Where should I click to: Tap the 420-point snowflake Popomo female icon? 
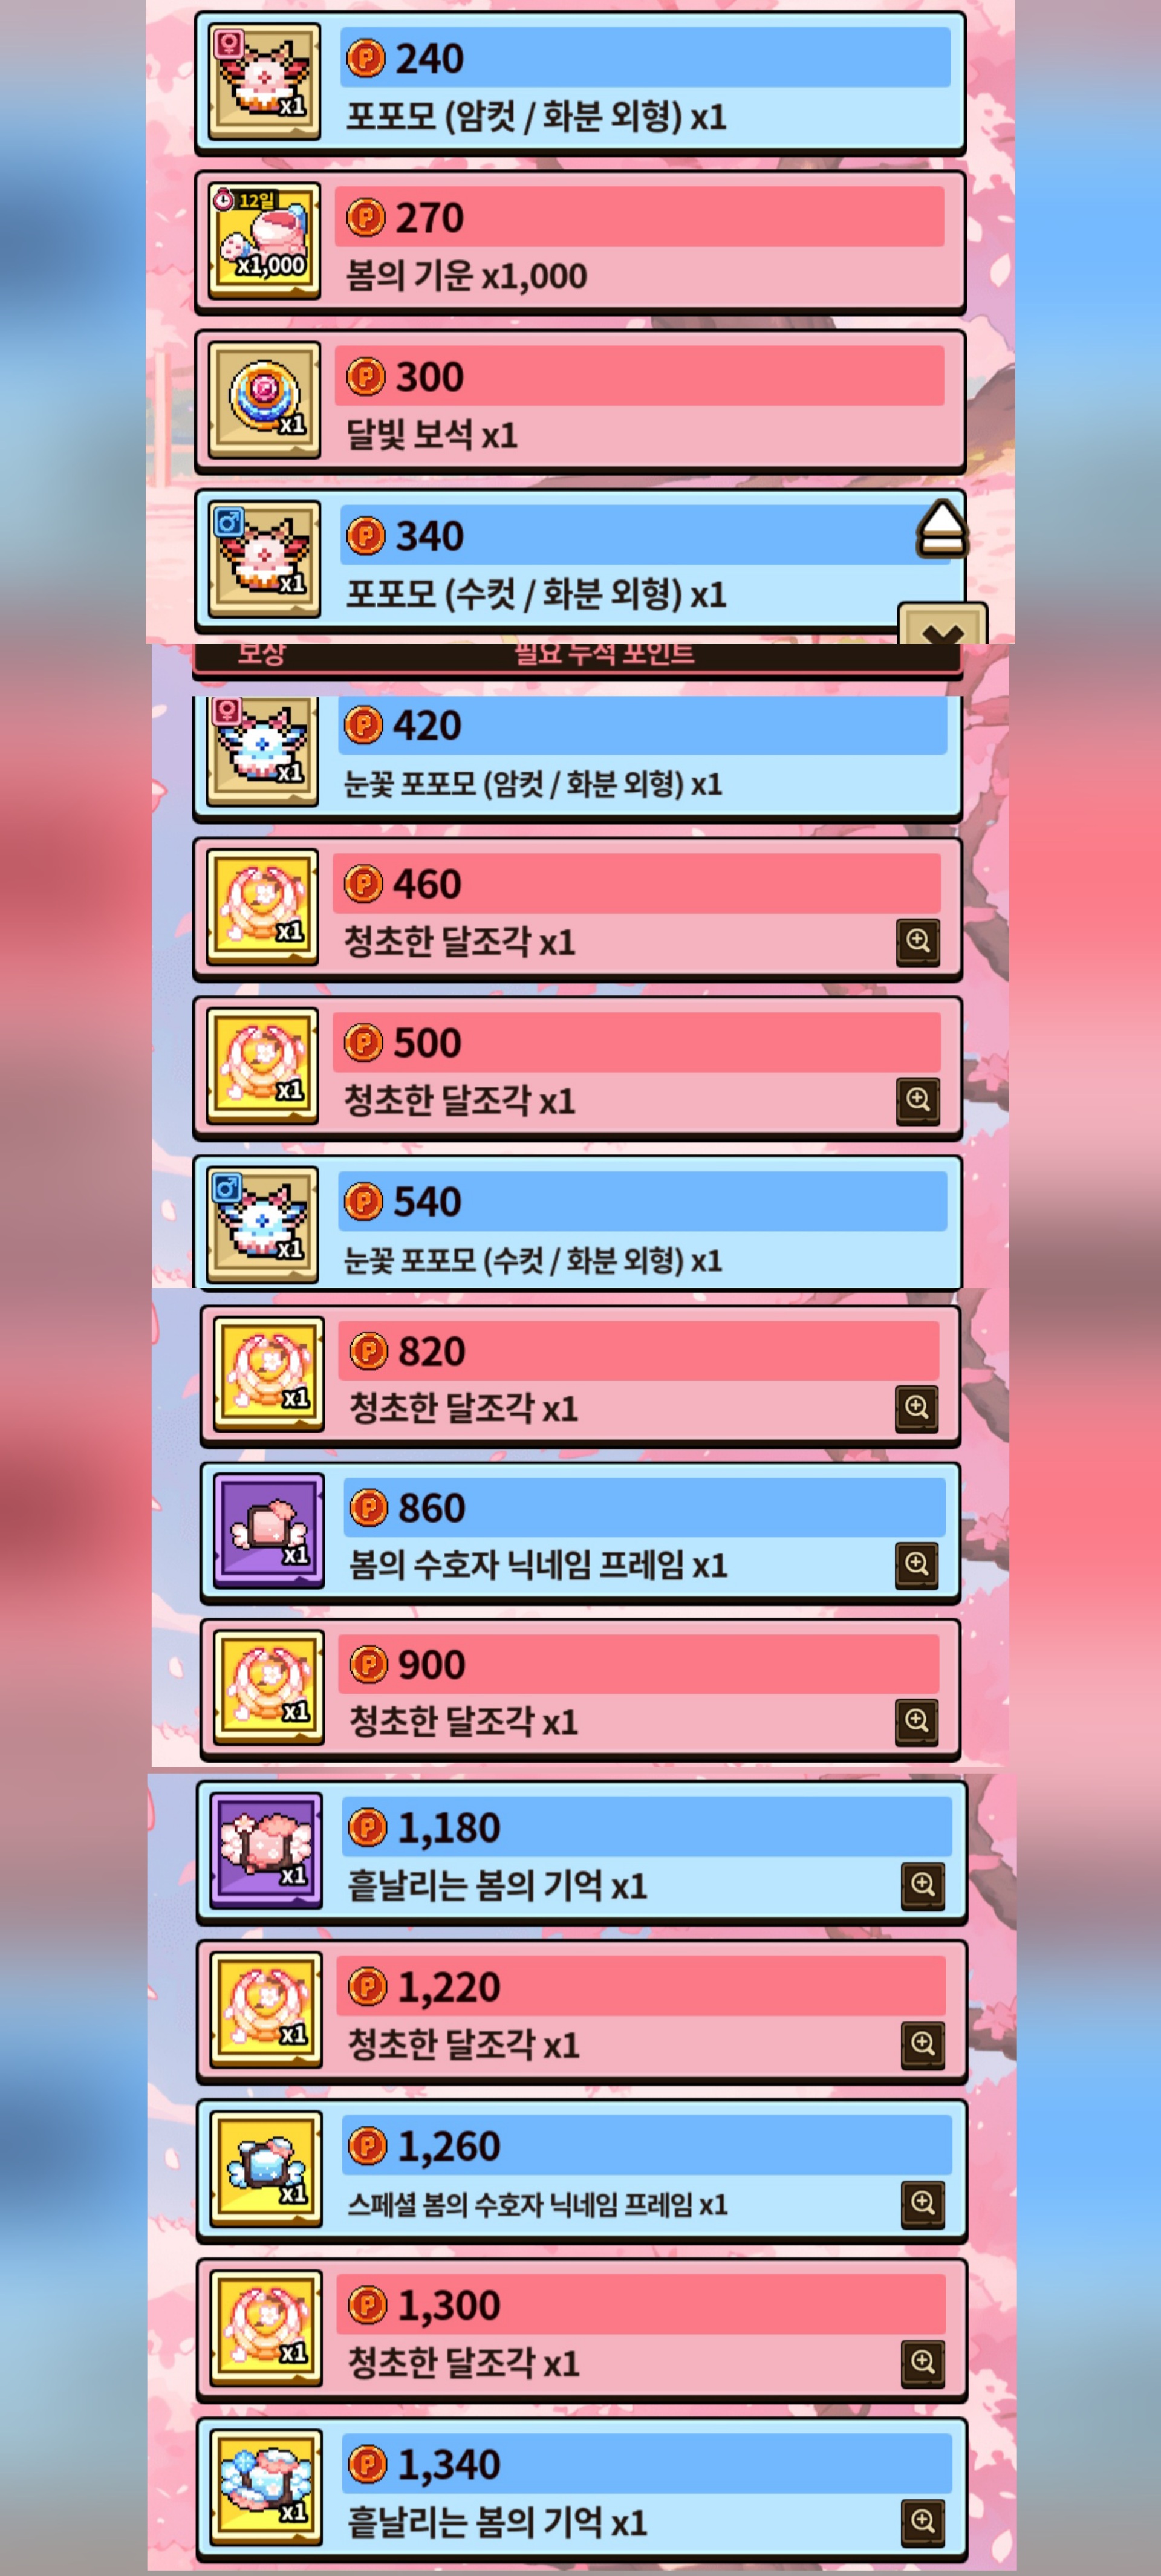click(x=262, y=750)
